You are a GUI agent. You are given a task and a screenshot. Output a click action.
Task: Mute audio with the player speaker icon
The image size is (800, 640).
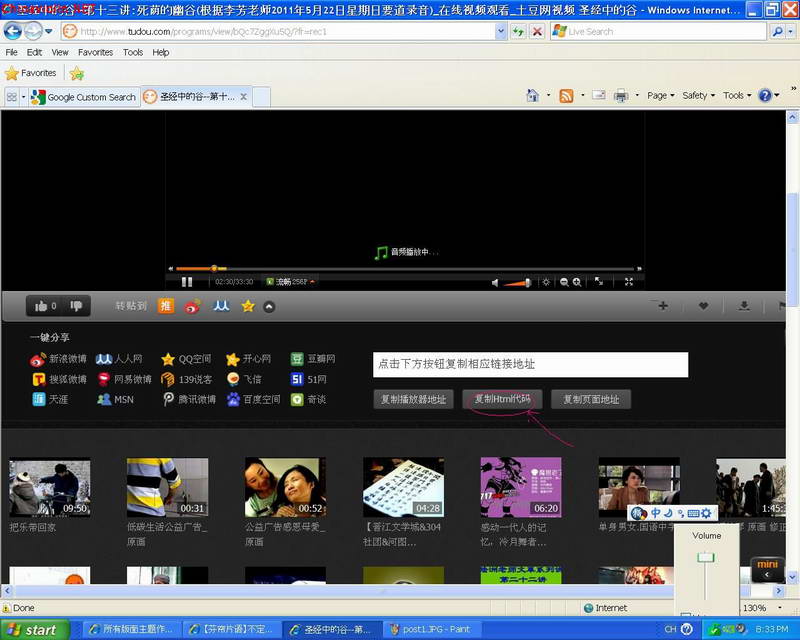[495, 282]
